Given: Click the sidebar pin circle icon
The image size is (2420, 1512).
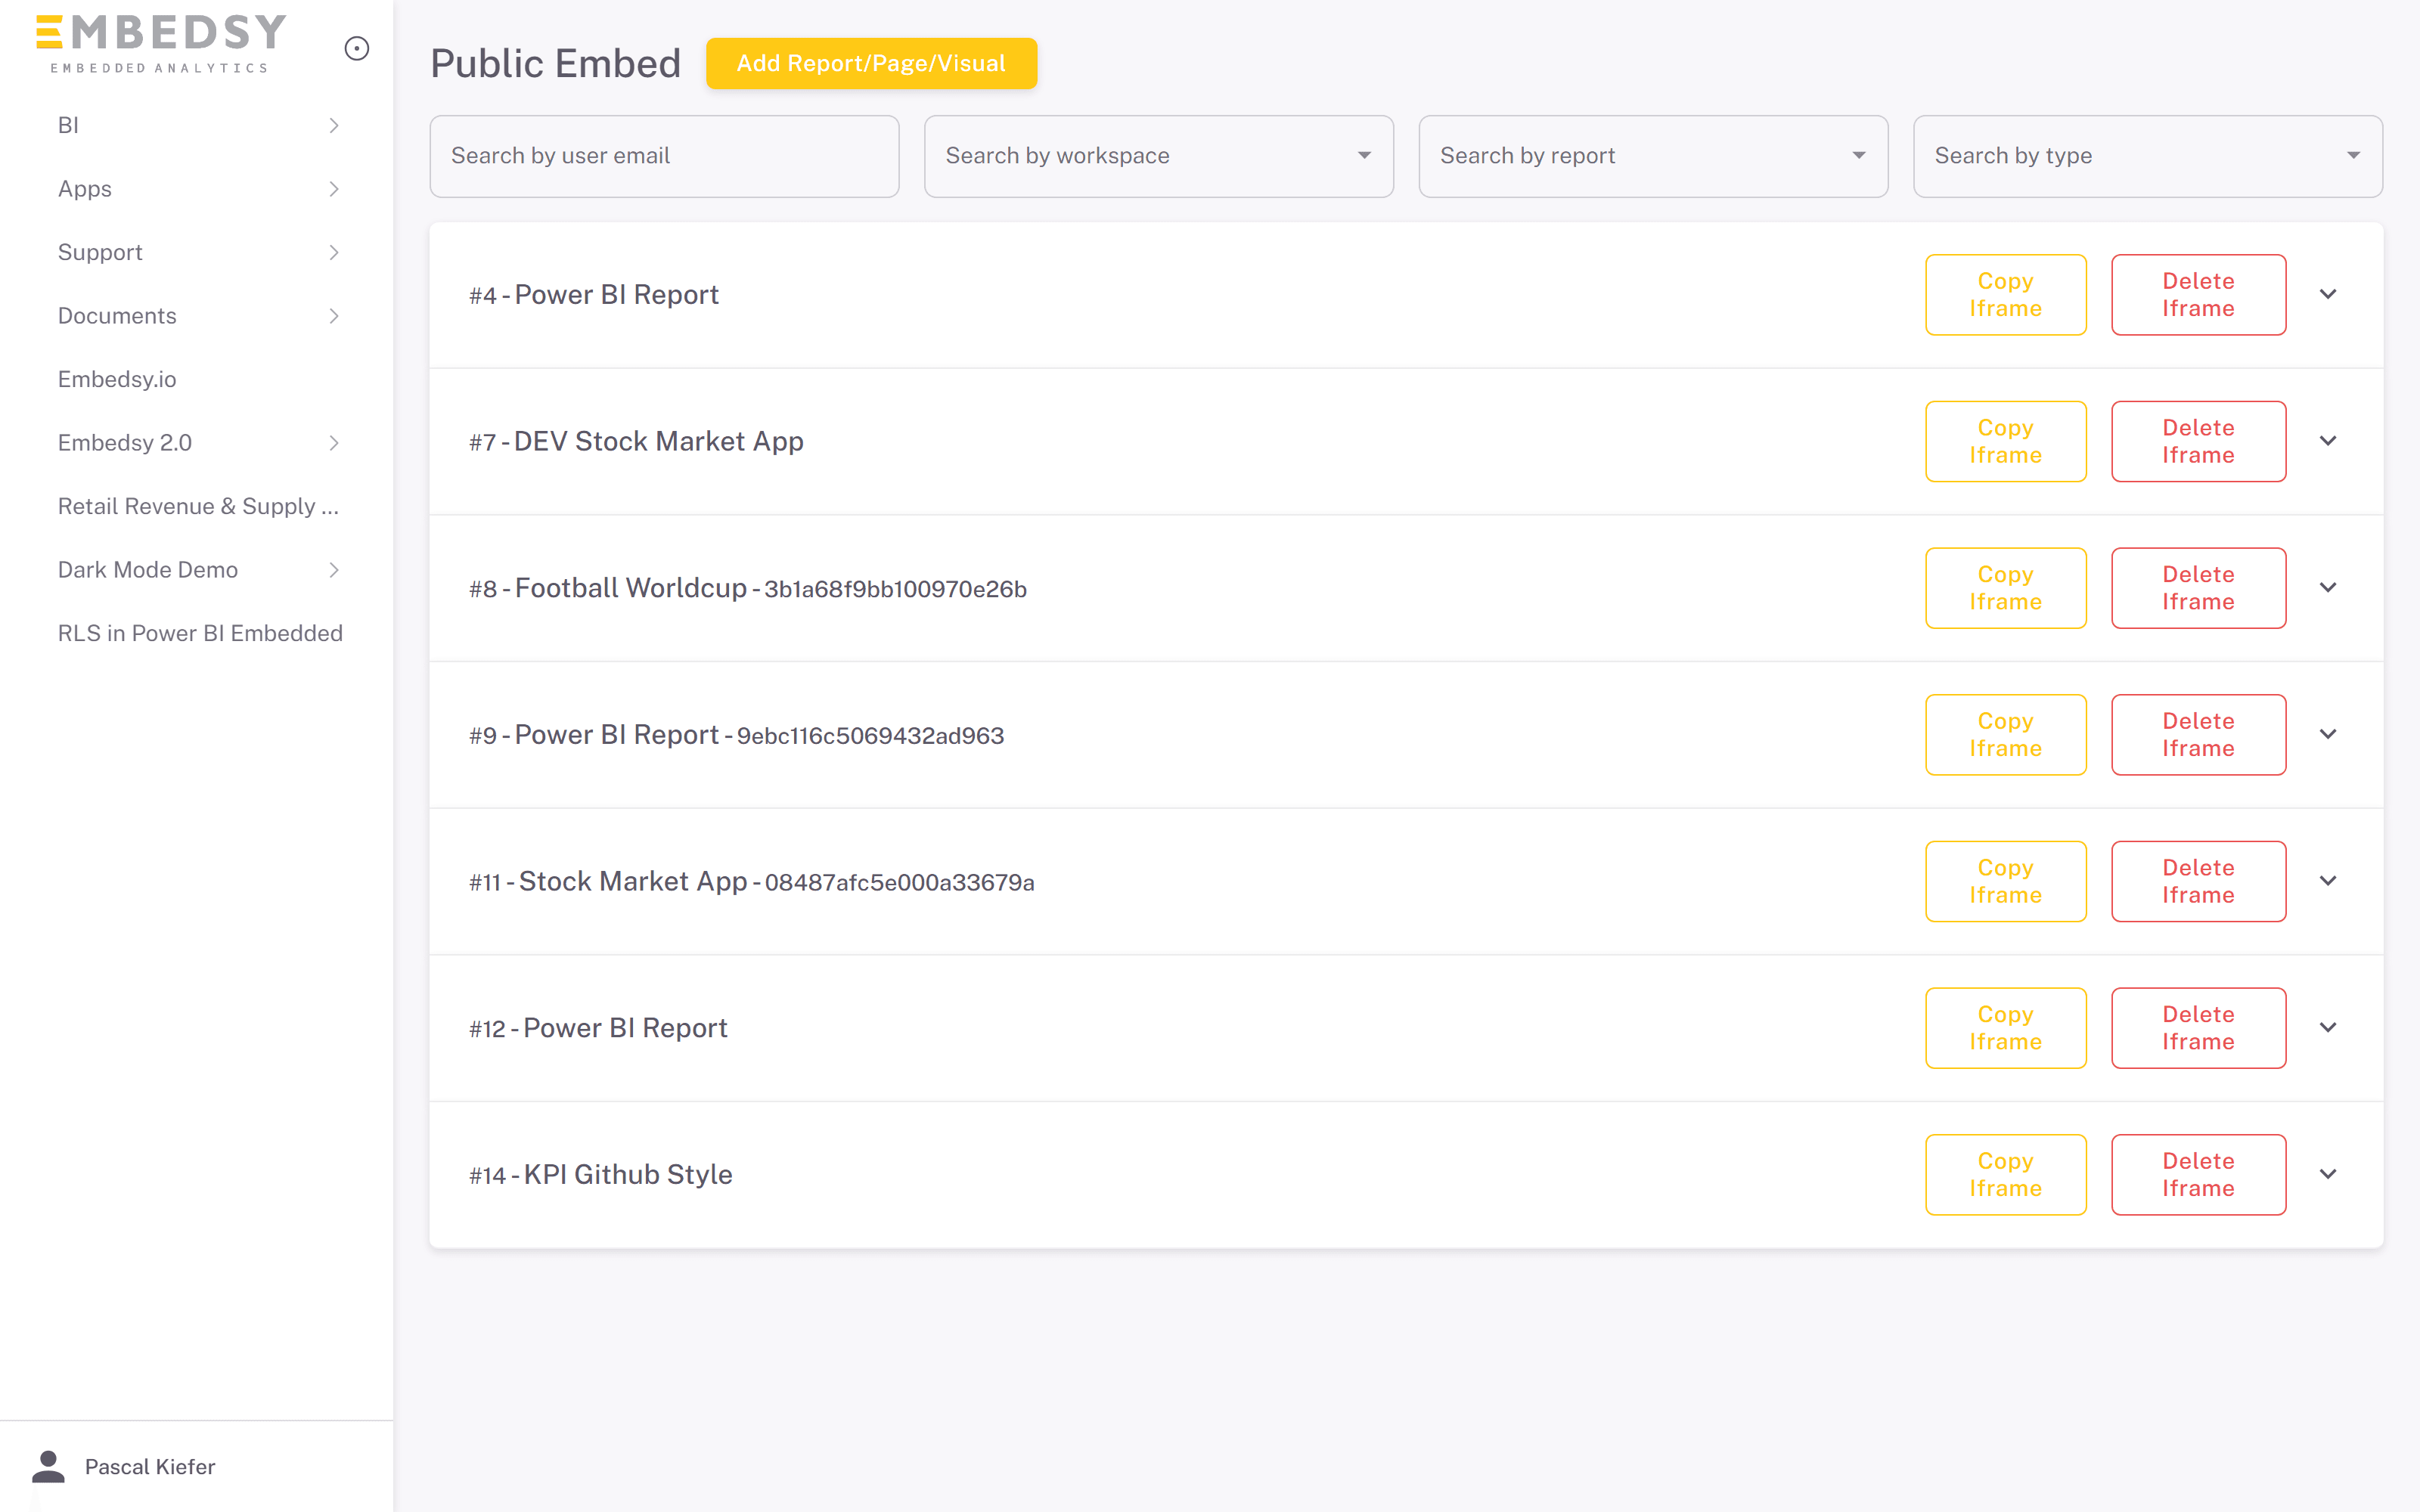Looking at the screenshot, I should (357, 48).
